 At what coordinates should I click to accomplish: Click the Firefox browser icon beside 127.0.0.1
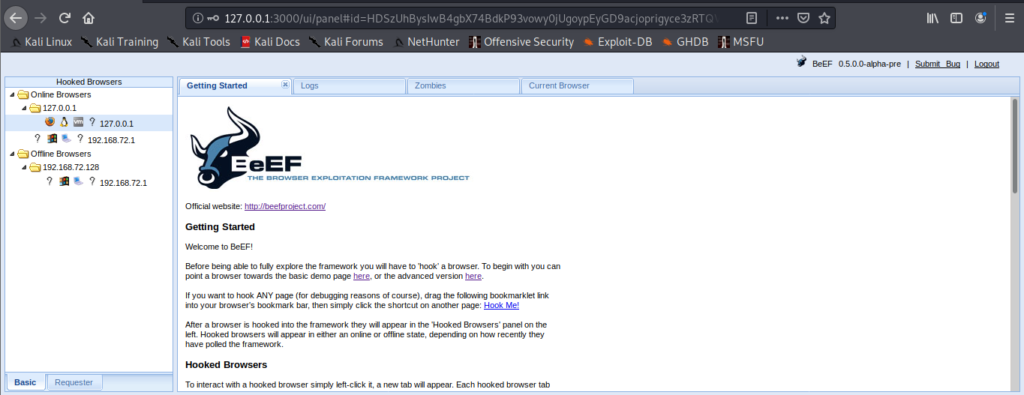pyautogui.click(x=50, y=122)
